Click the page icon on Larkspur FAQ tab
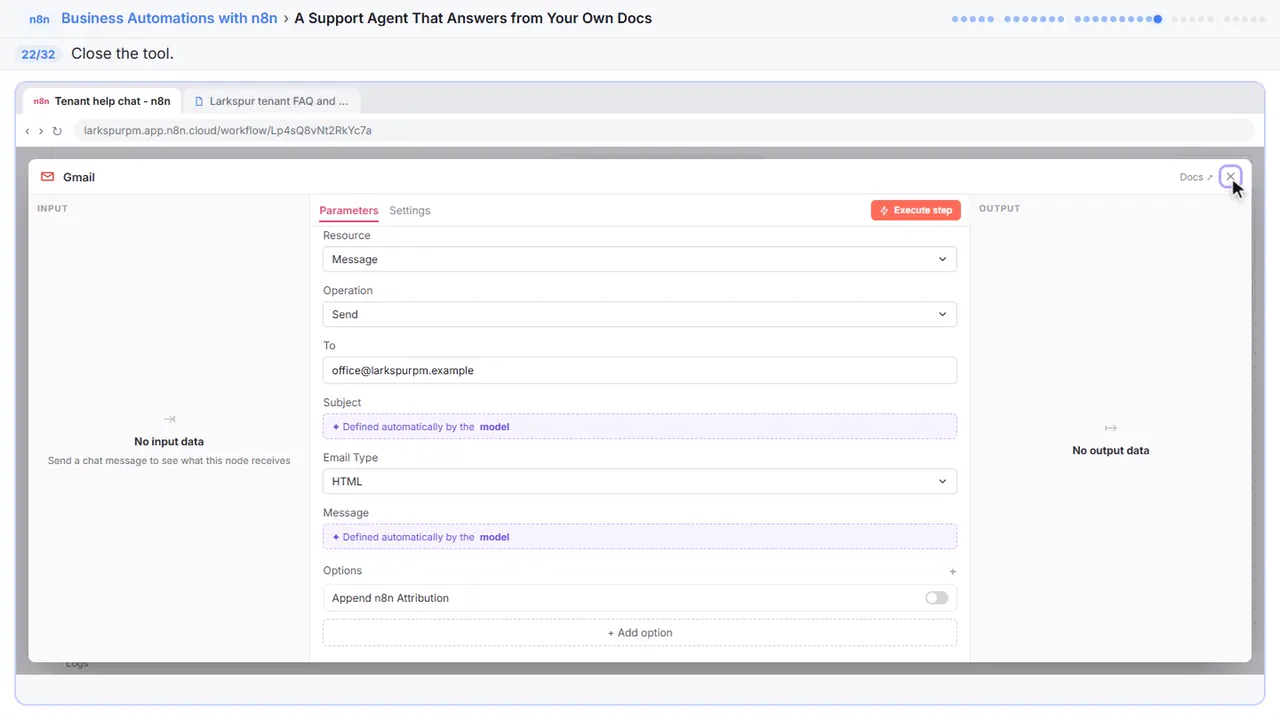 coord(199,101)
